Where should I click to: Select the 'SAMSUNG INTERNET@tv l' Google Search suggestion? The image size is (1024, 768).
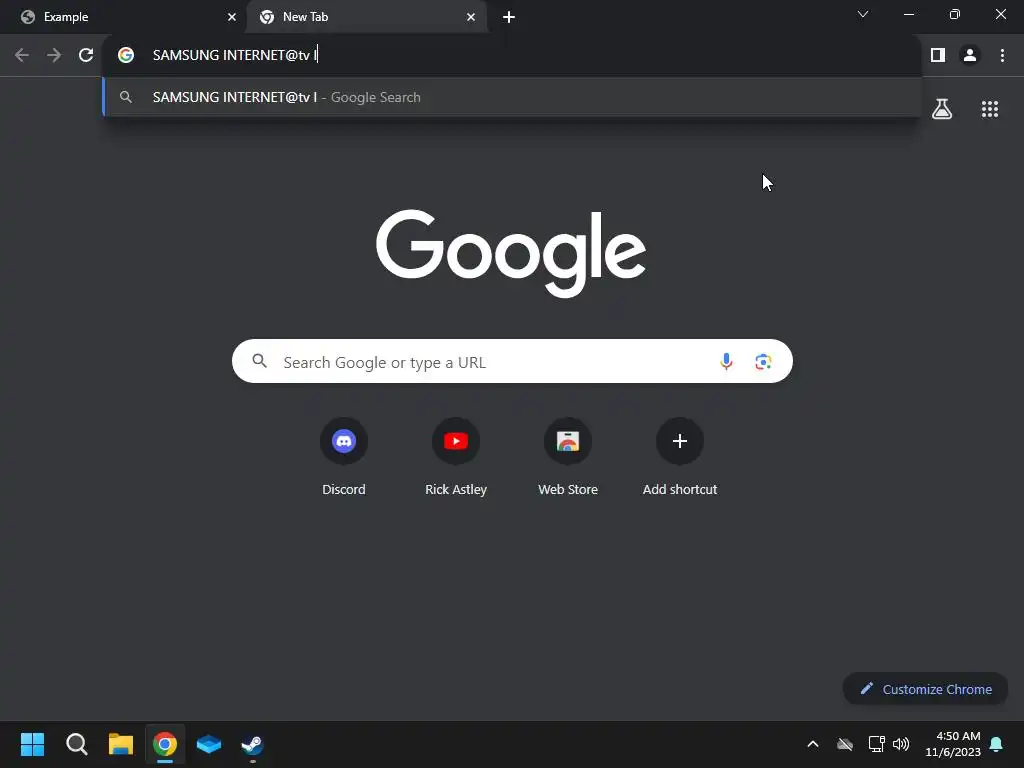click(x=513, y=97)
